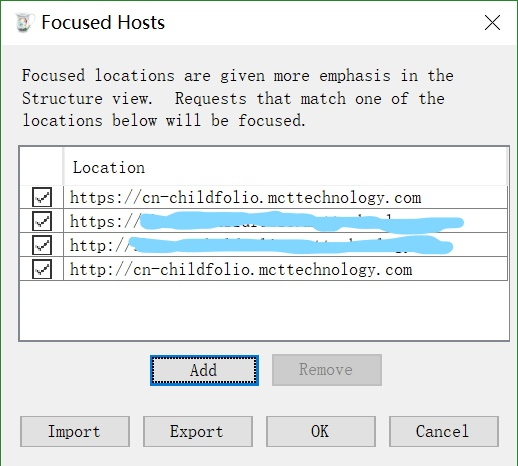Export the focused hosts list
This screenshot has height=466, width=518.
pos(198,431)
